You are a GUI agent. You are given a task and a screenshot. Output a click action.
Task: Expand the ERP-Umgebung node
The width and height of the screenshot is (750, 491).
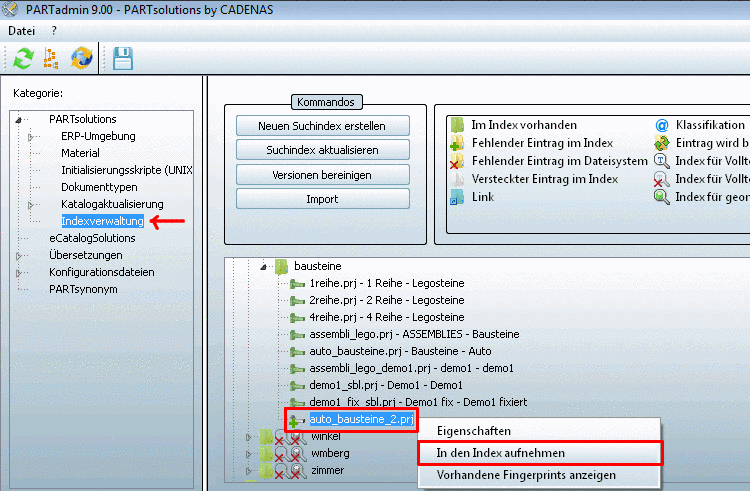(x=31, y=137)
